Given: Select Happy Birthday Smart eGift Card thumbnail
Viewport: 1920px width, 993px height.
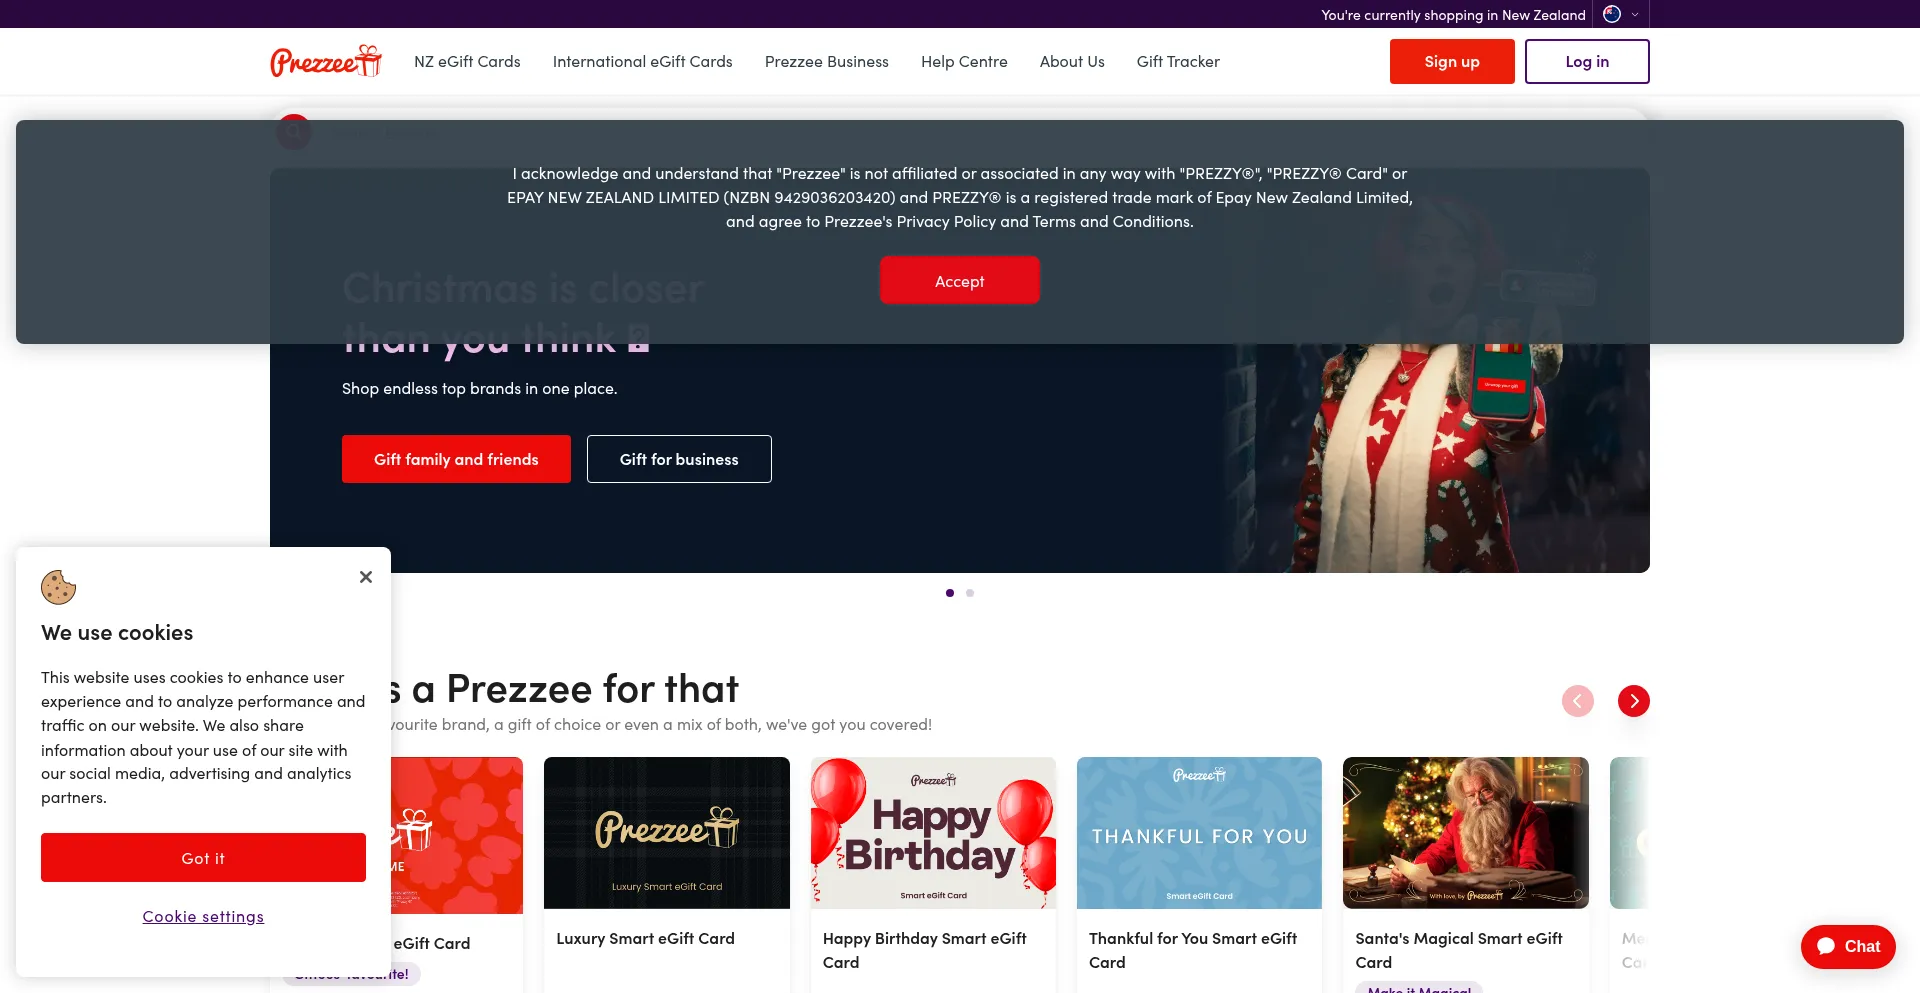Looking at the screenshot, I should [x=933, y=833].
